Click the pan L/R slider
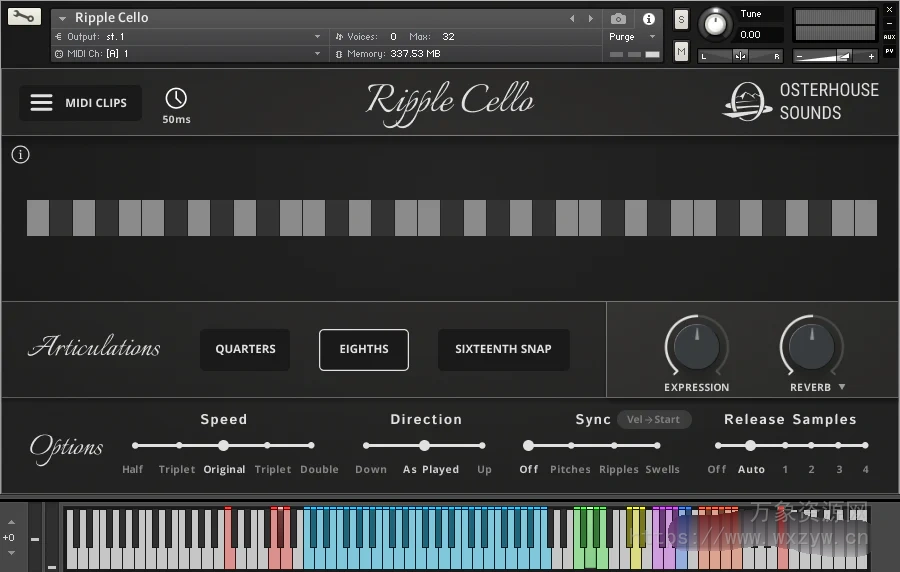The image size is (900, 572). point(740,56)
